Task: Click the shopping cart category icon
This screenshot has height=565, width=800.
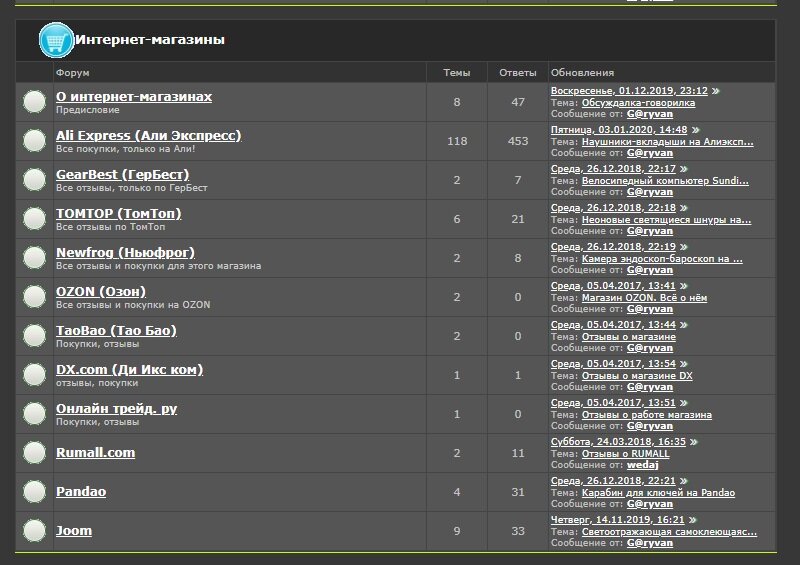Action: coord(56,40)
